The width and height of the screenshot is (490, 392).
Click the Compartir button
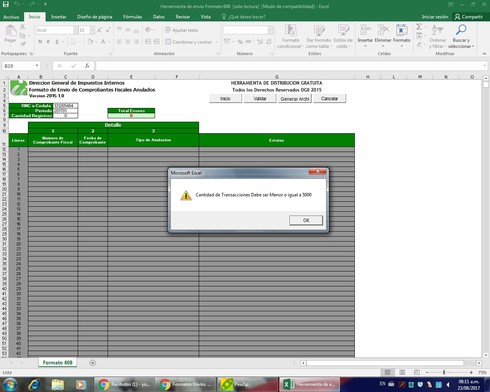469,17
